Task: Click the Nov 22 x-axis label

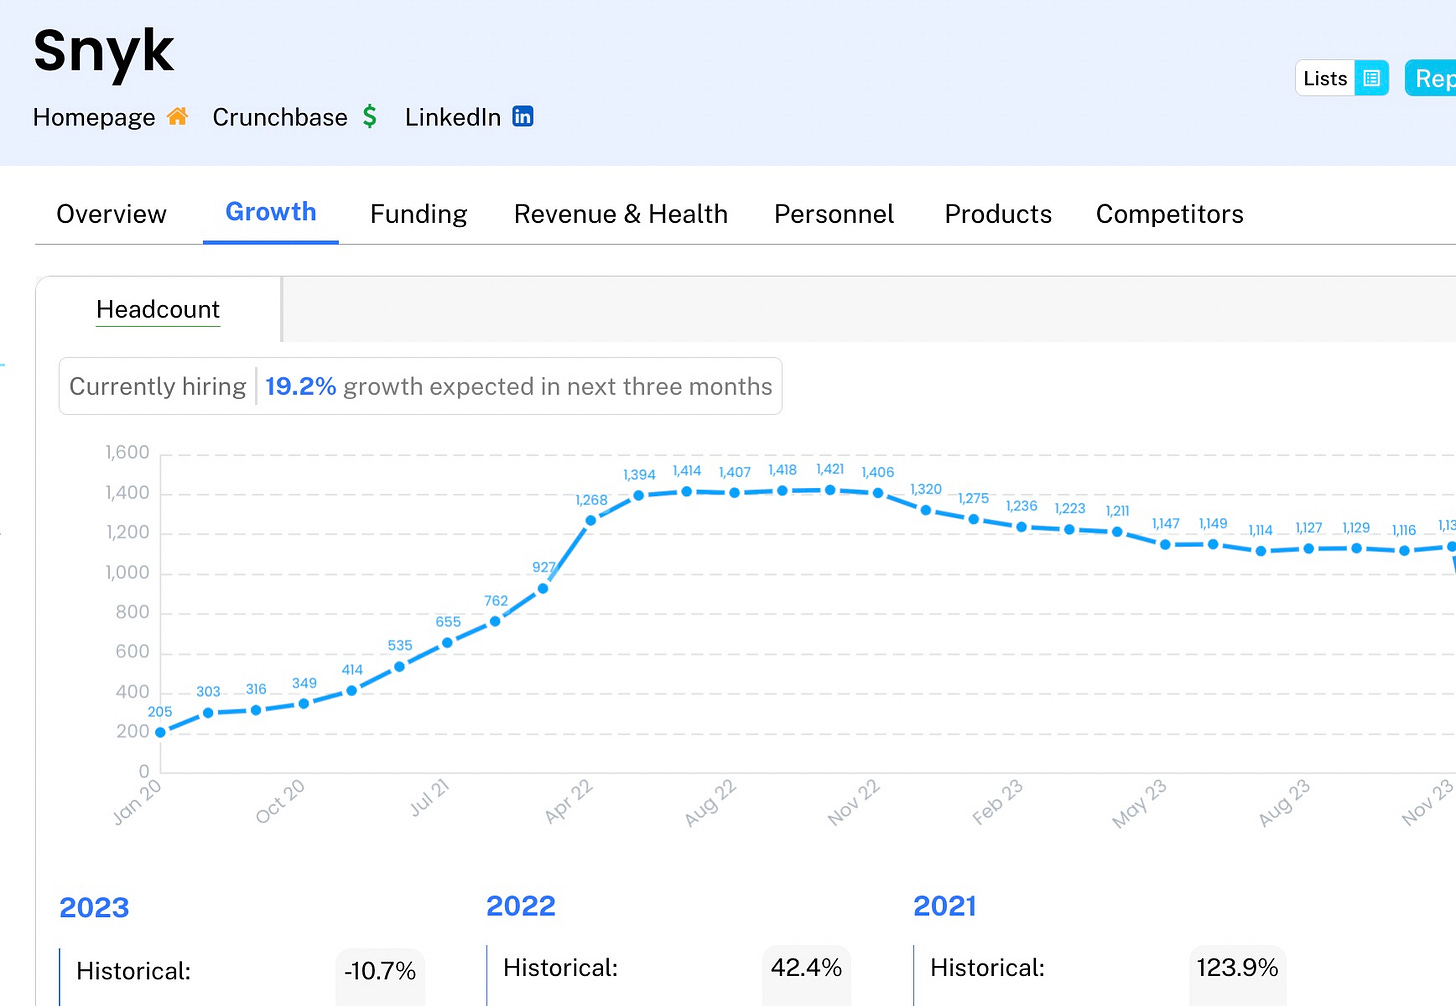Action: pyautogui.click(x=854, y=803)
